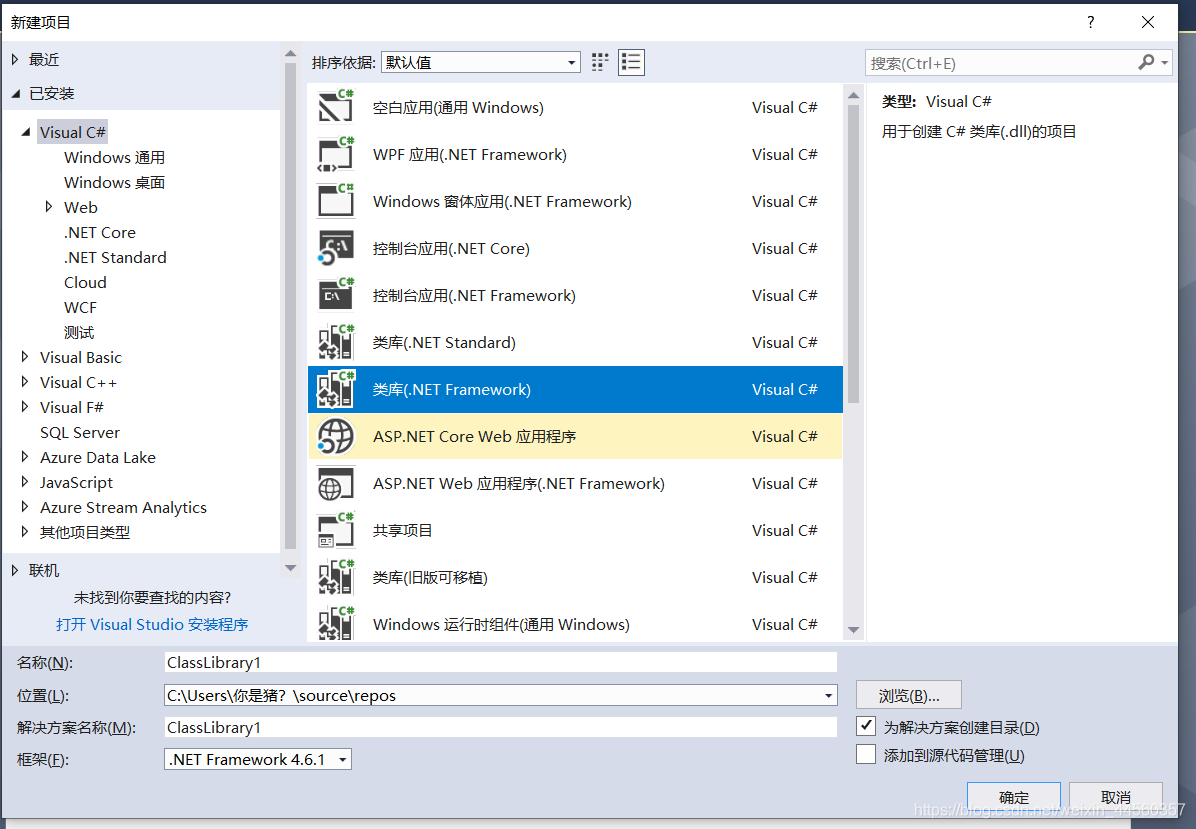Image resolution: width=1196 pixels, height=829 pixels.
Task: Open the 排序依据 默认值 dropdown
Action: [x=481, y=63]
